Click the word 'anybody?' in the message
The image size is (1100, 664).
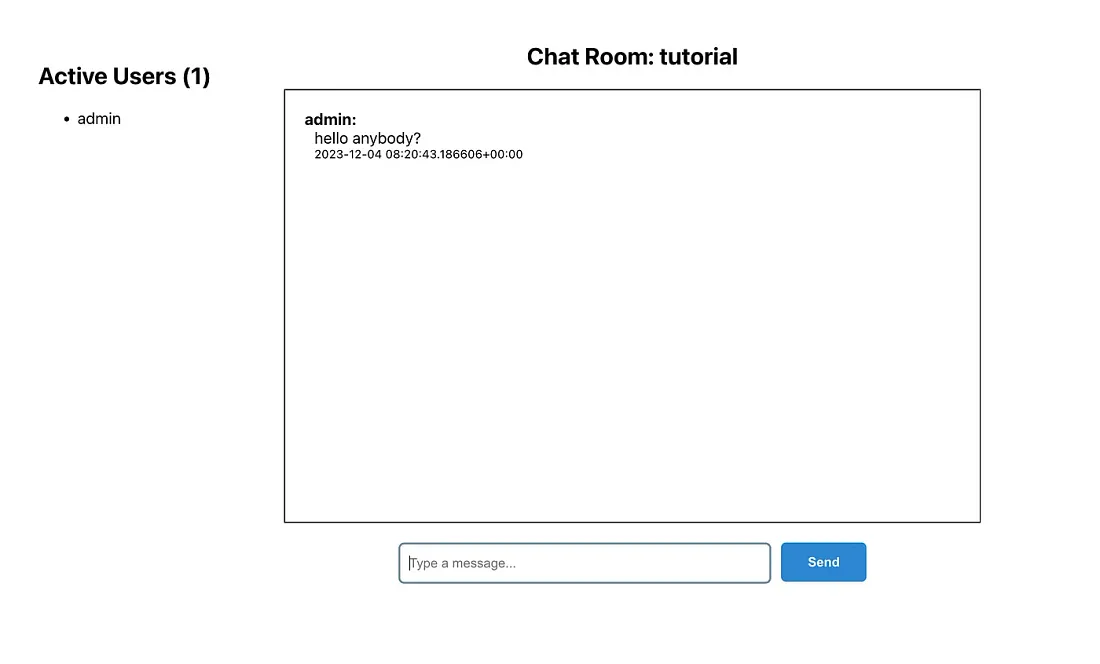tap(387, 139)
